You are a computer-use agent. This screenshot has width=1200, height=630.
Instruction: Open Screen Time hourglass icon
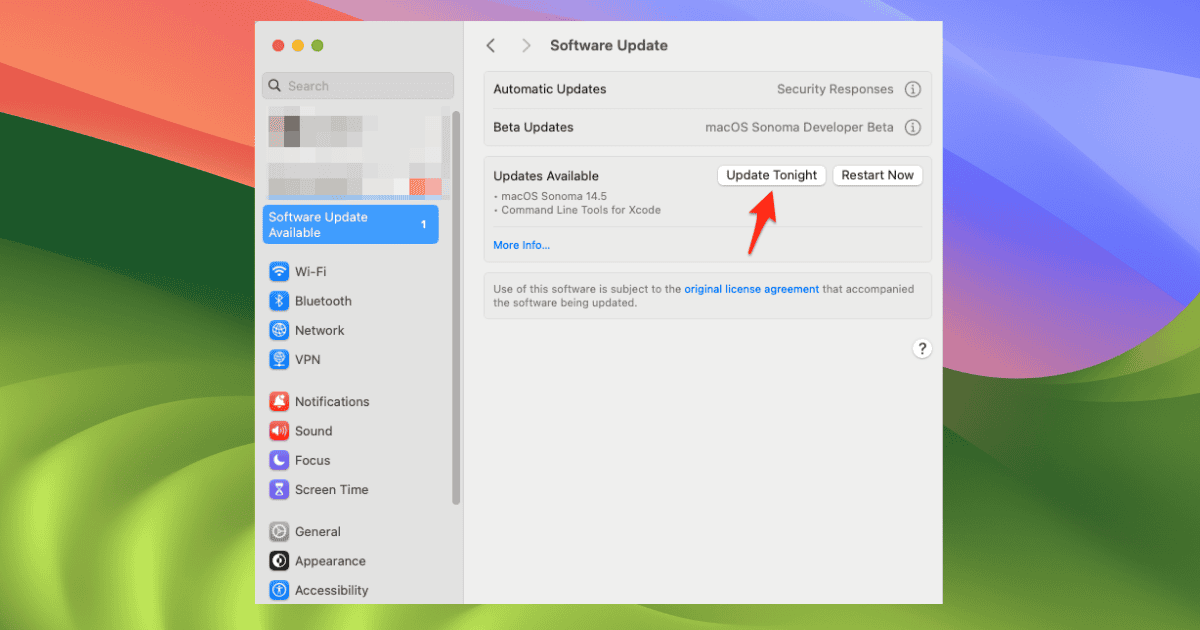click(x=279, y=490)
